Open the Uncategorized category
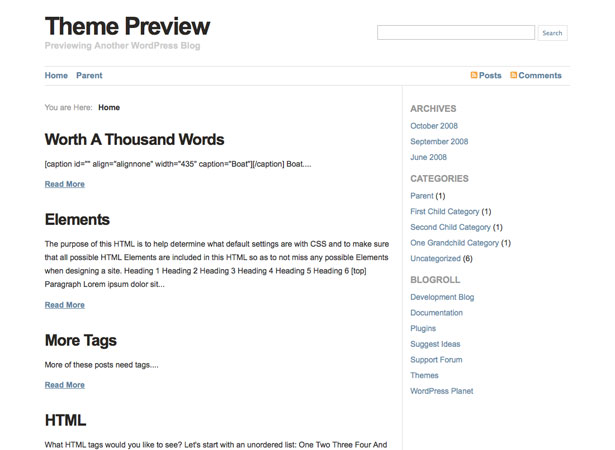The height and width of the screenshot is (450, 615). (435, 259)
